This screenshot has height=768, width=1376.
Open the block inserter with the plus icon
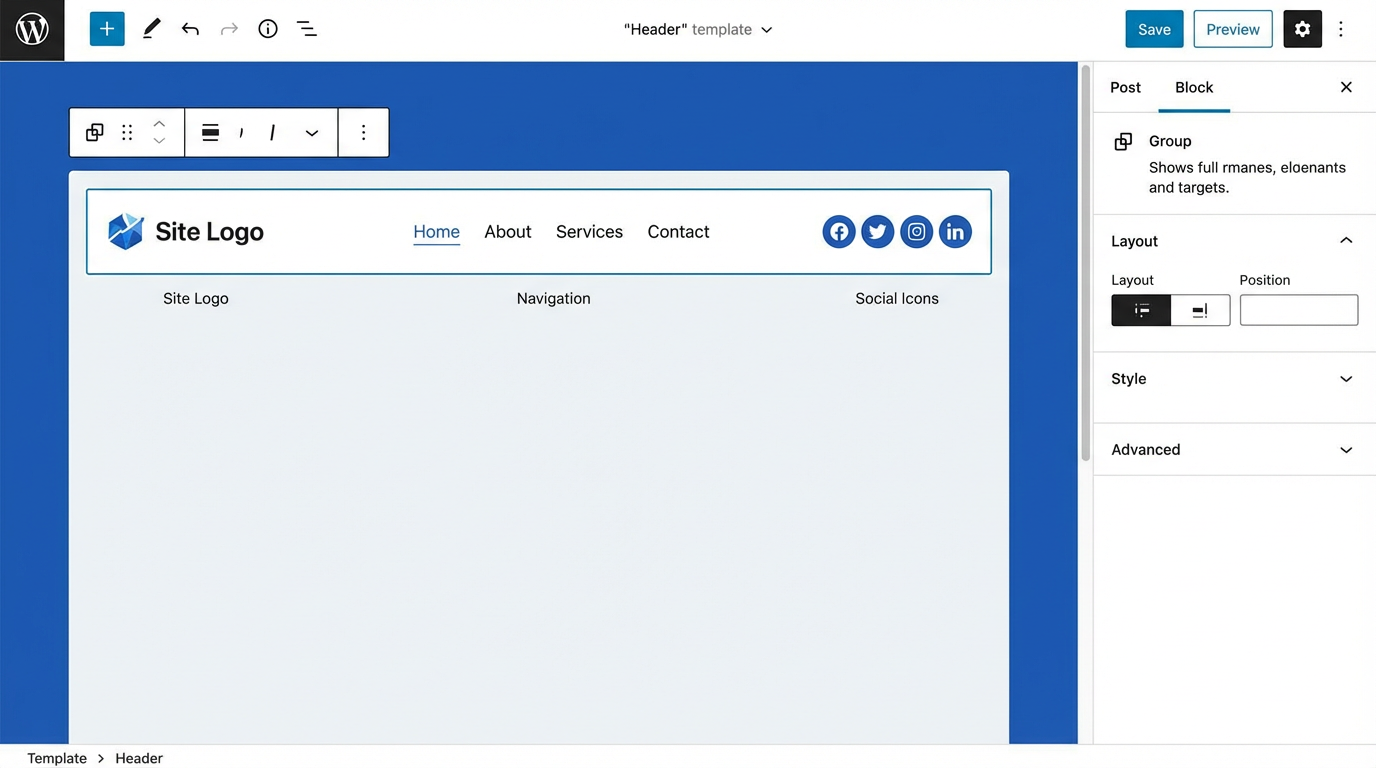107,28
